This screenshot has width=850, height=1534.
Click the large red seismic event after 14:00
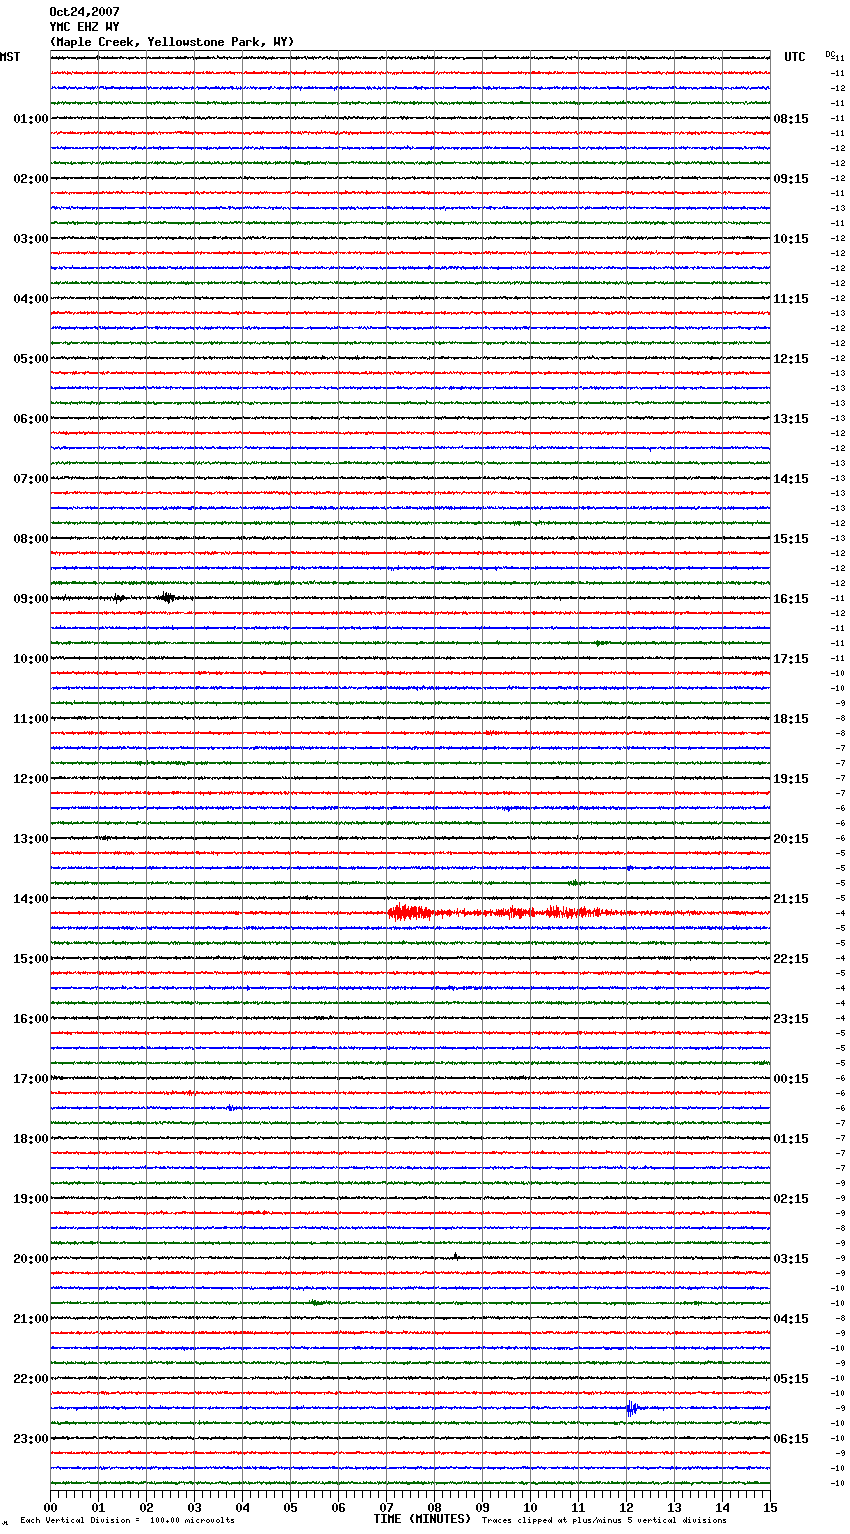495,912
